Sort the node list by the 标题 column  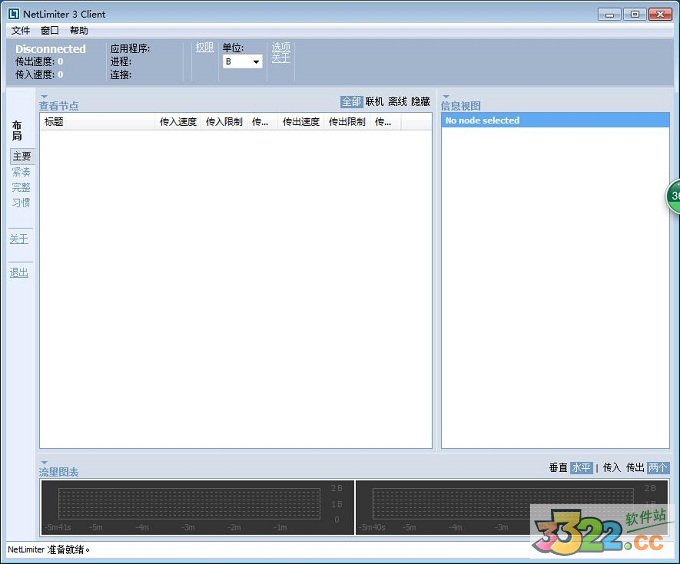coord(98,122)
